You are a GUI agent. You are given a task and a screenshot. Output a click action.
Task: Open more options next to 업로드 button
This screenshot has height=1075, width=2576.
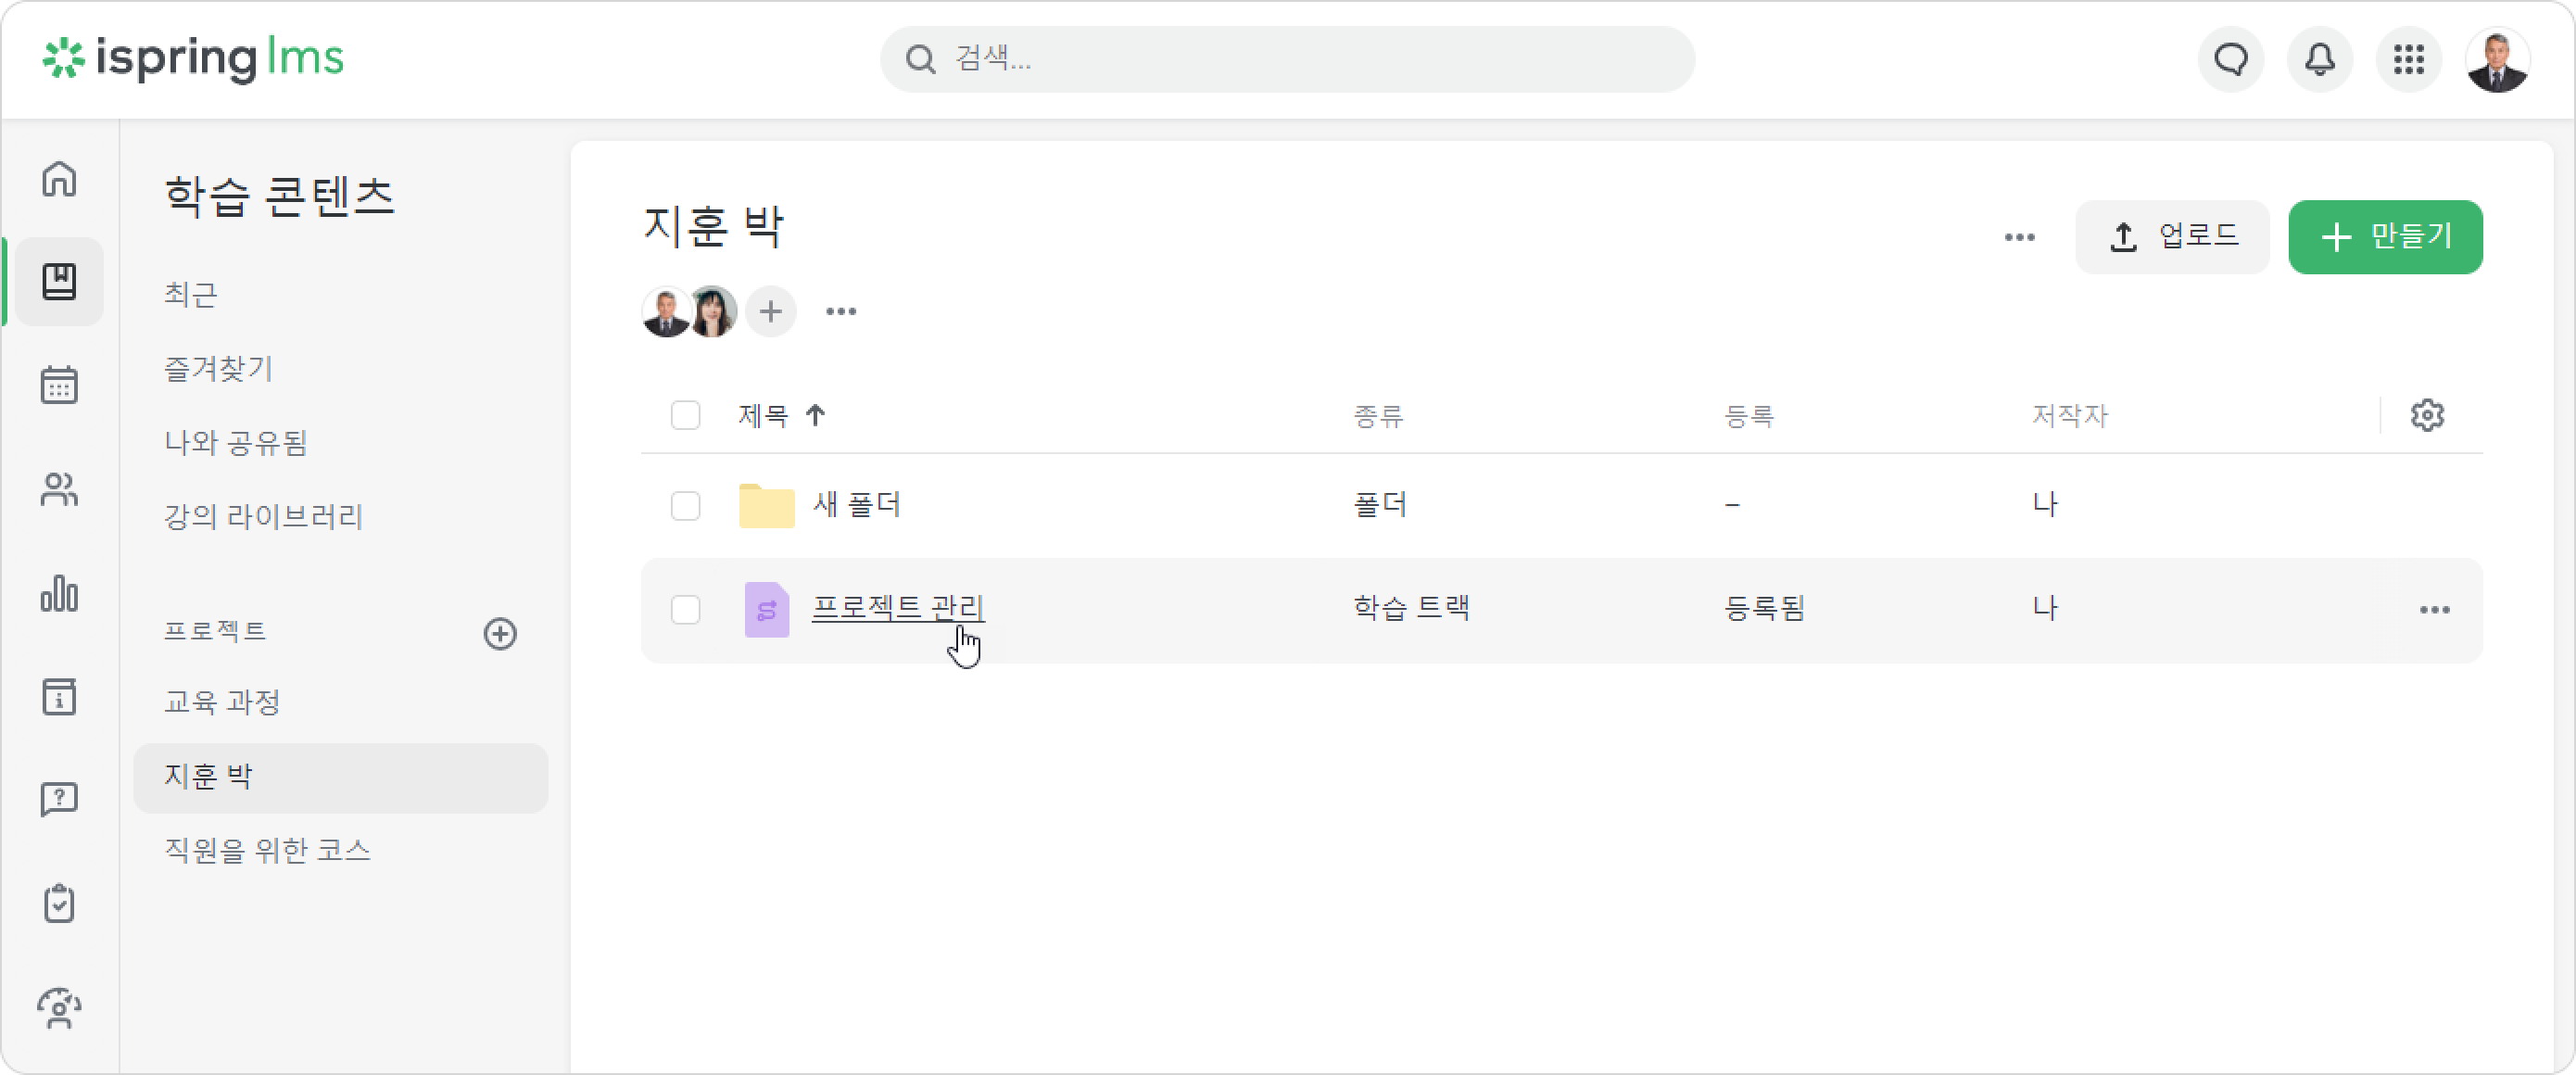point(2019,237)
